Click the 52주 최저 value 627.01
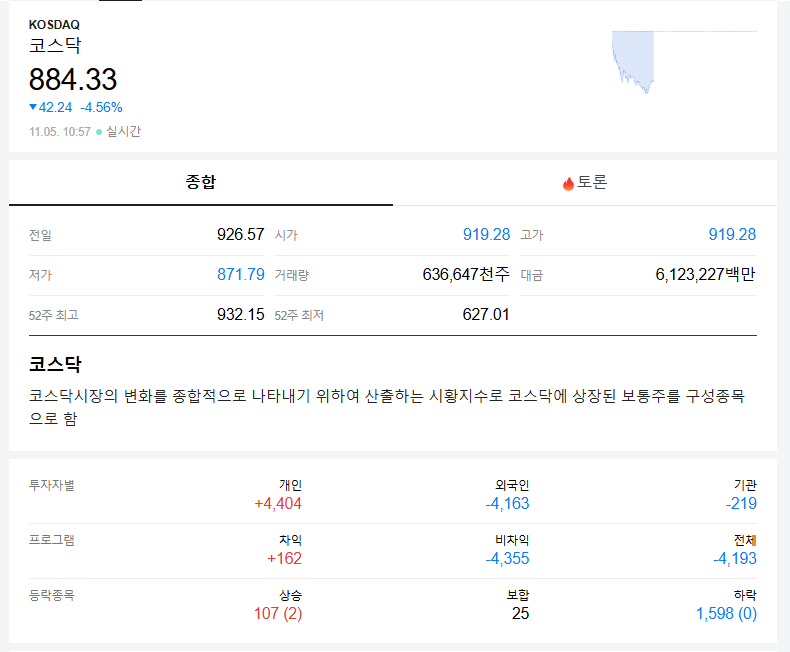 pos(486,314)
